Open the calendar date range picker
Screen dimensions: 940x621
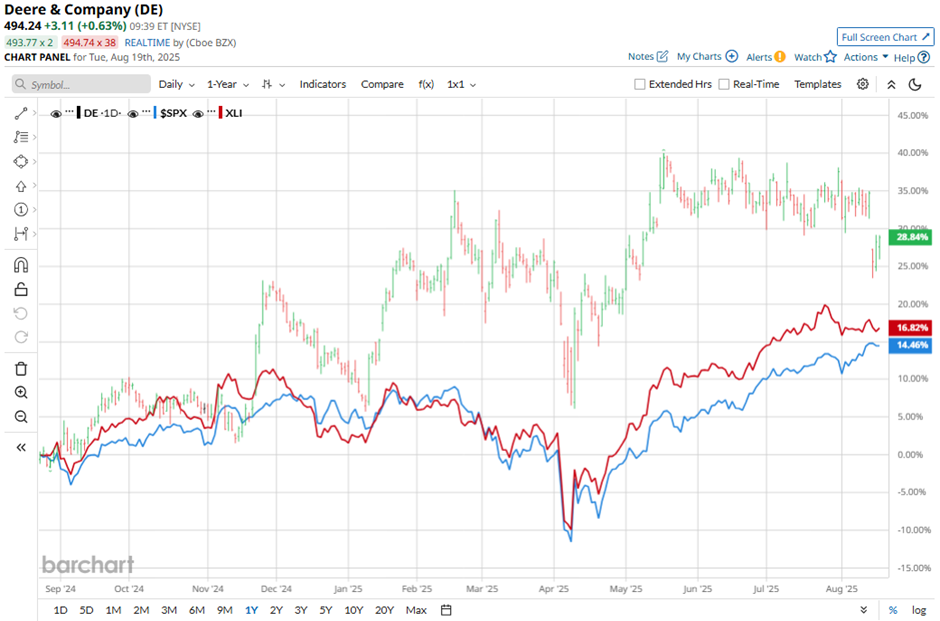[x=446, y=610]
